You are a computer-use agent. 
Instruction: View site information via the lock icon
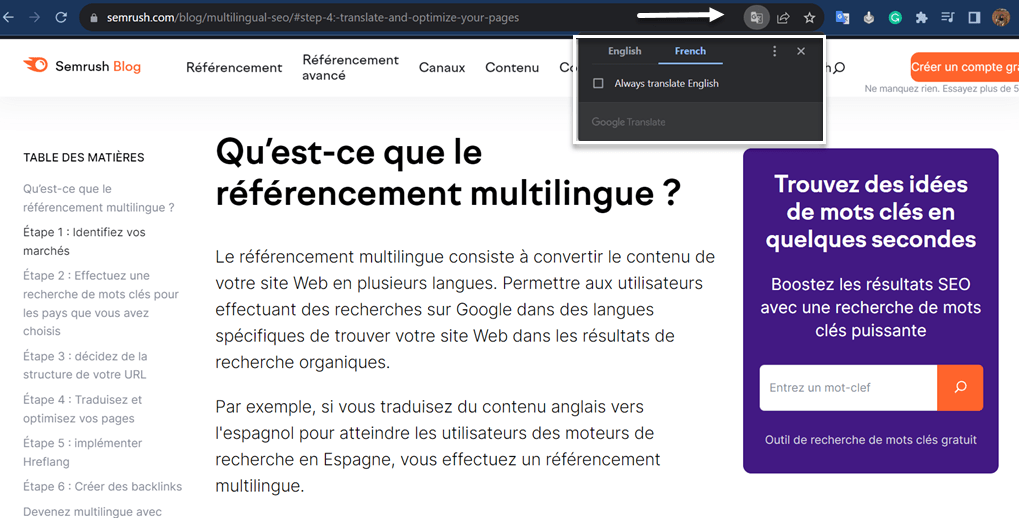[x=94, y=18]
